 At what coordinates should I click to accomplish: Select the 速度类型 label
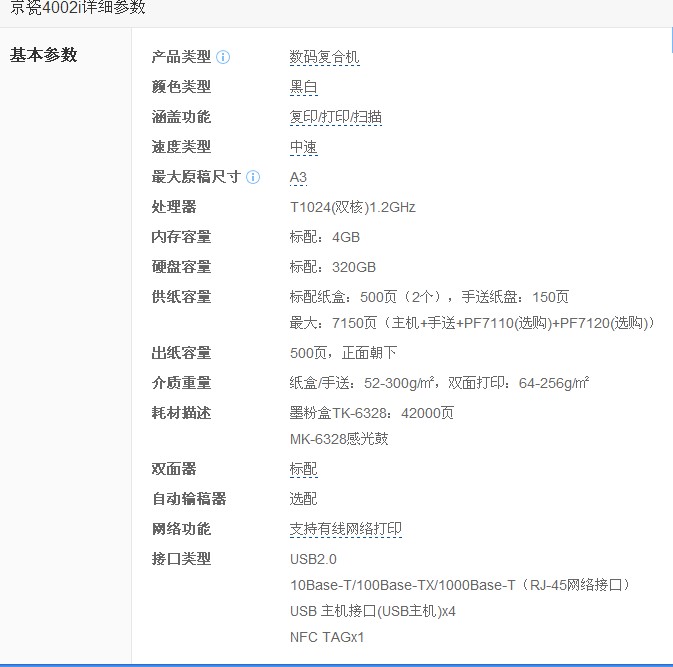coord(181,147)
